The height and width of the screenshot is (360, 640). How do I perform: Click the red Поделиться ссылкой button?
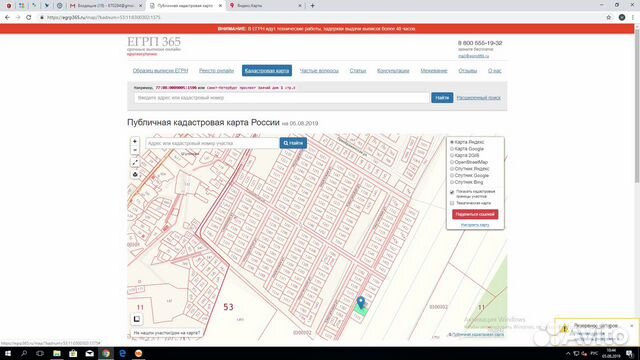coord(475,214)
